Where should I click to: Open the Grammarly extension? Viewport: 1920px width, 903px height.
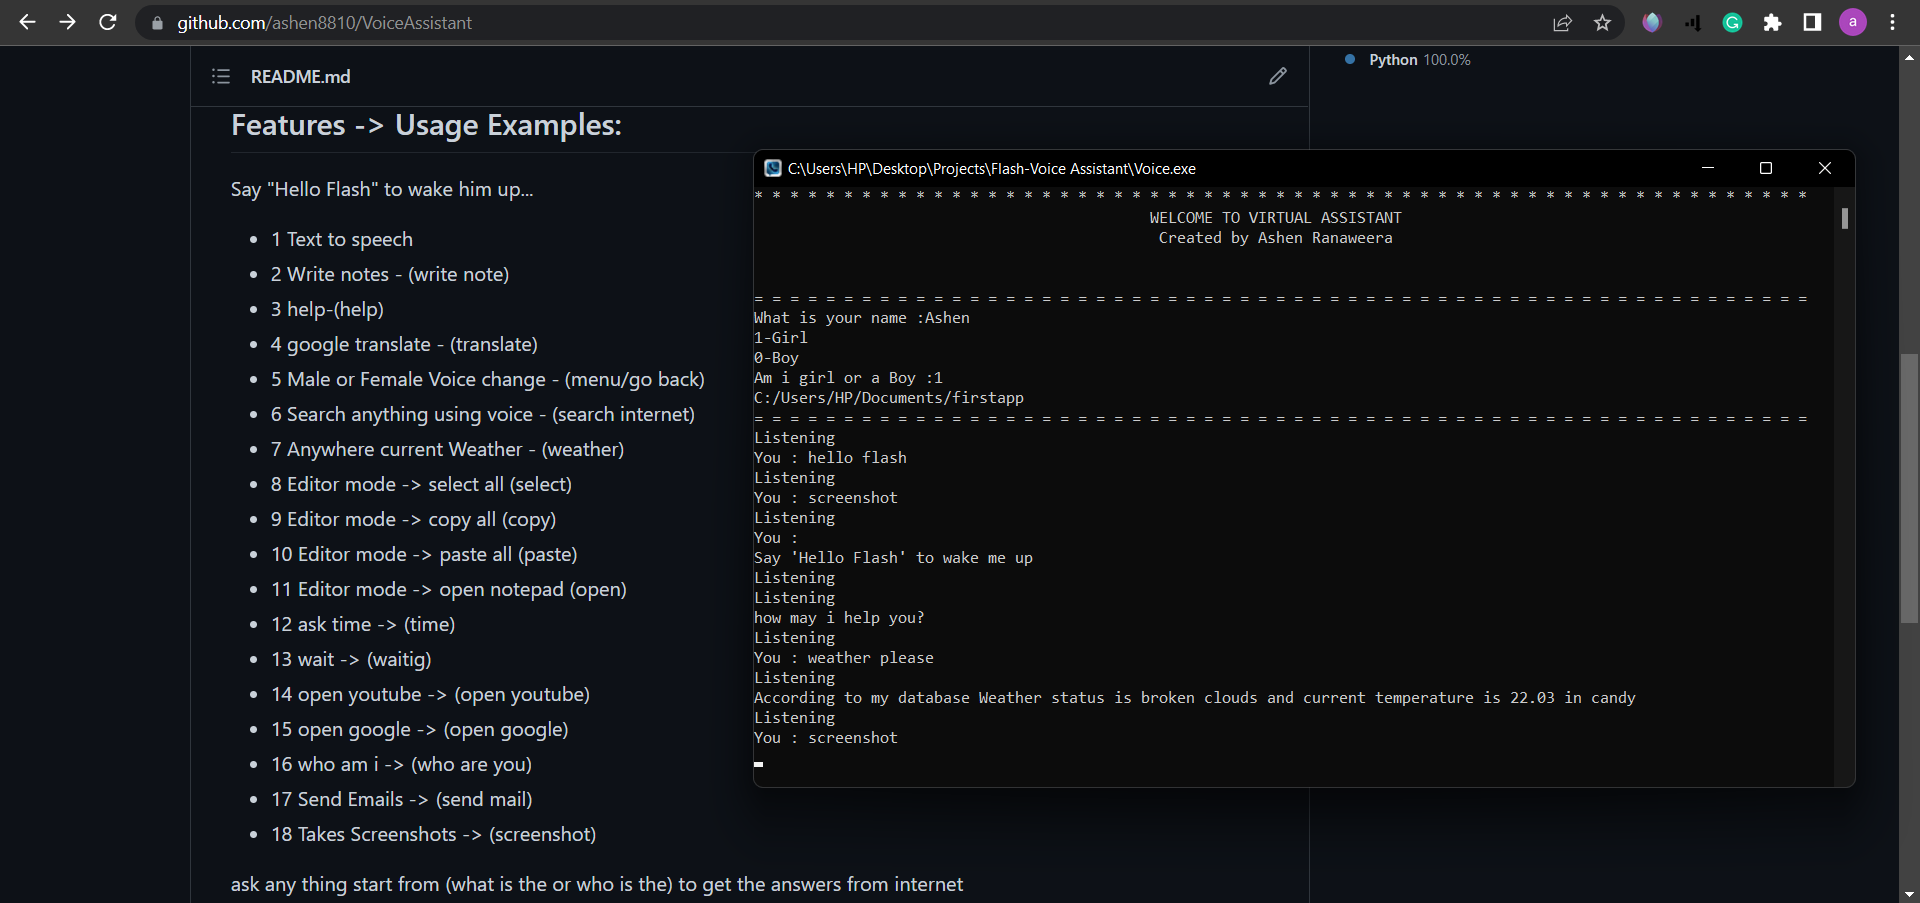click(1732, 22)
